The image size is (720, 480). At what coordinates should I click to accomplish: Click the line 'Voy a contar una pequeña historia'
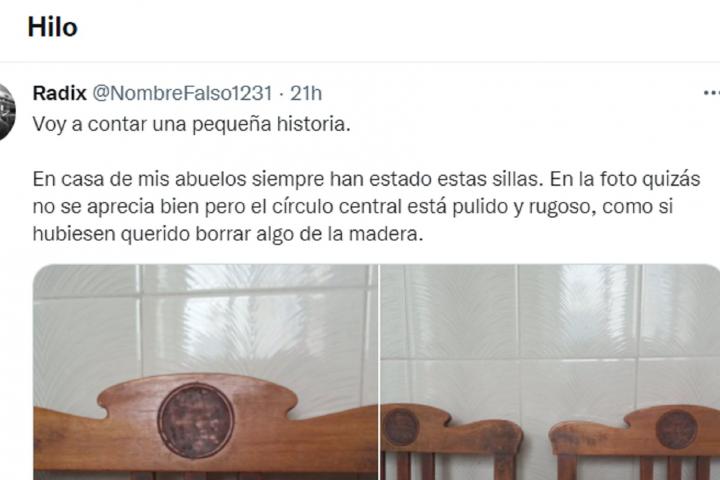(191, 124)
